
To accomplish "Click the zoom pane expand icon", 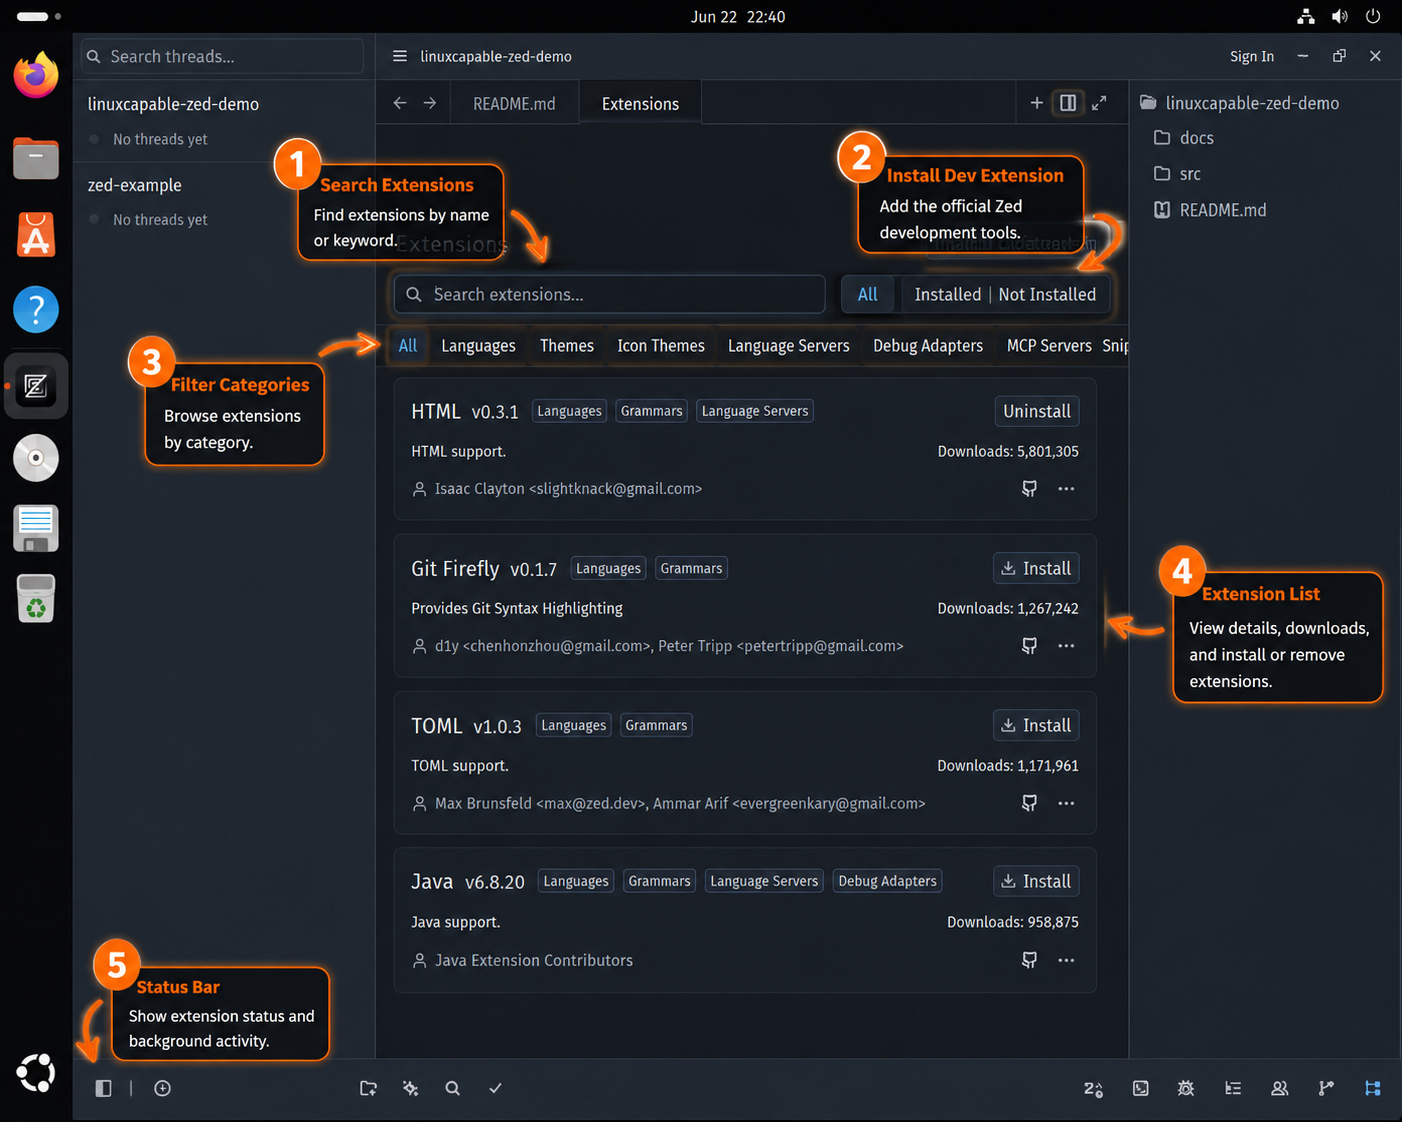I will 1099,103.
